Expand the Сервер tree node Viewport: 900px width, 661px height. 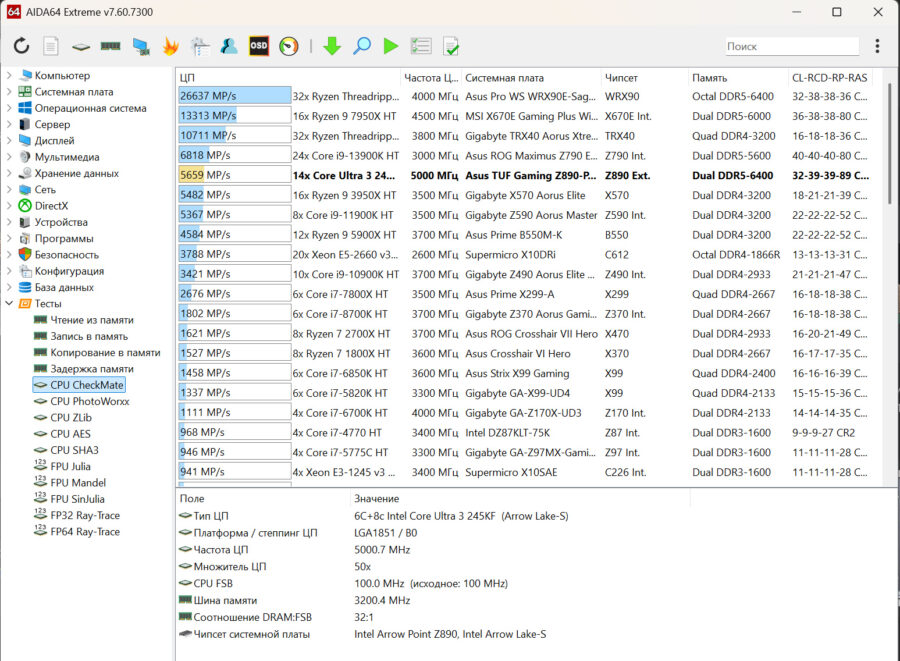tap(9, 124)
